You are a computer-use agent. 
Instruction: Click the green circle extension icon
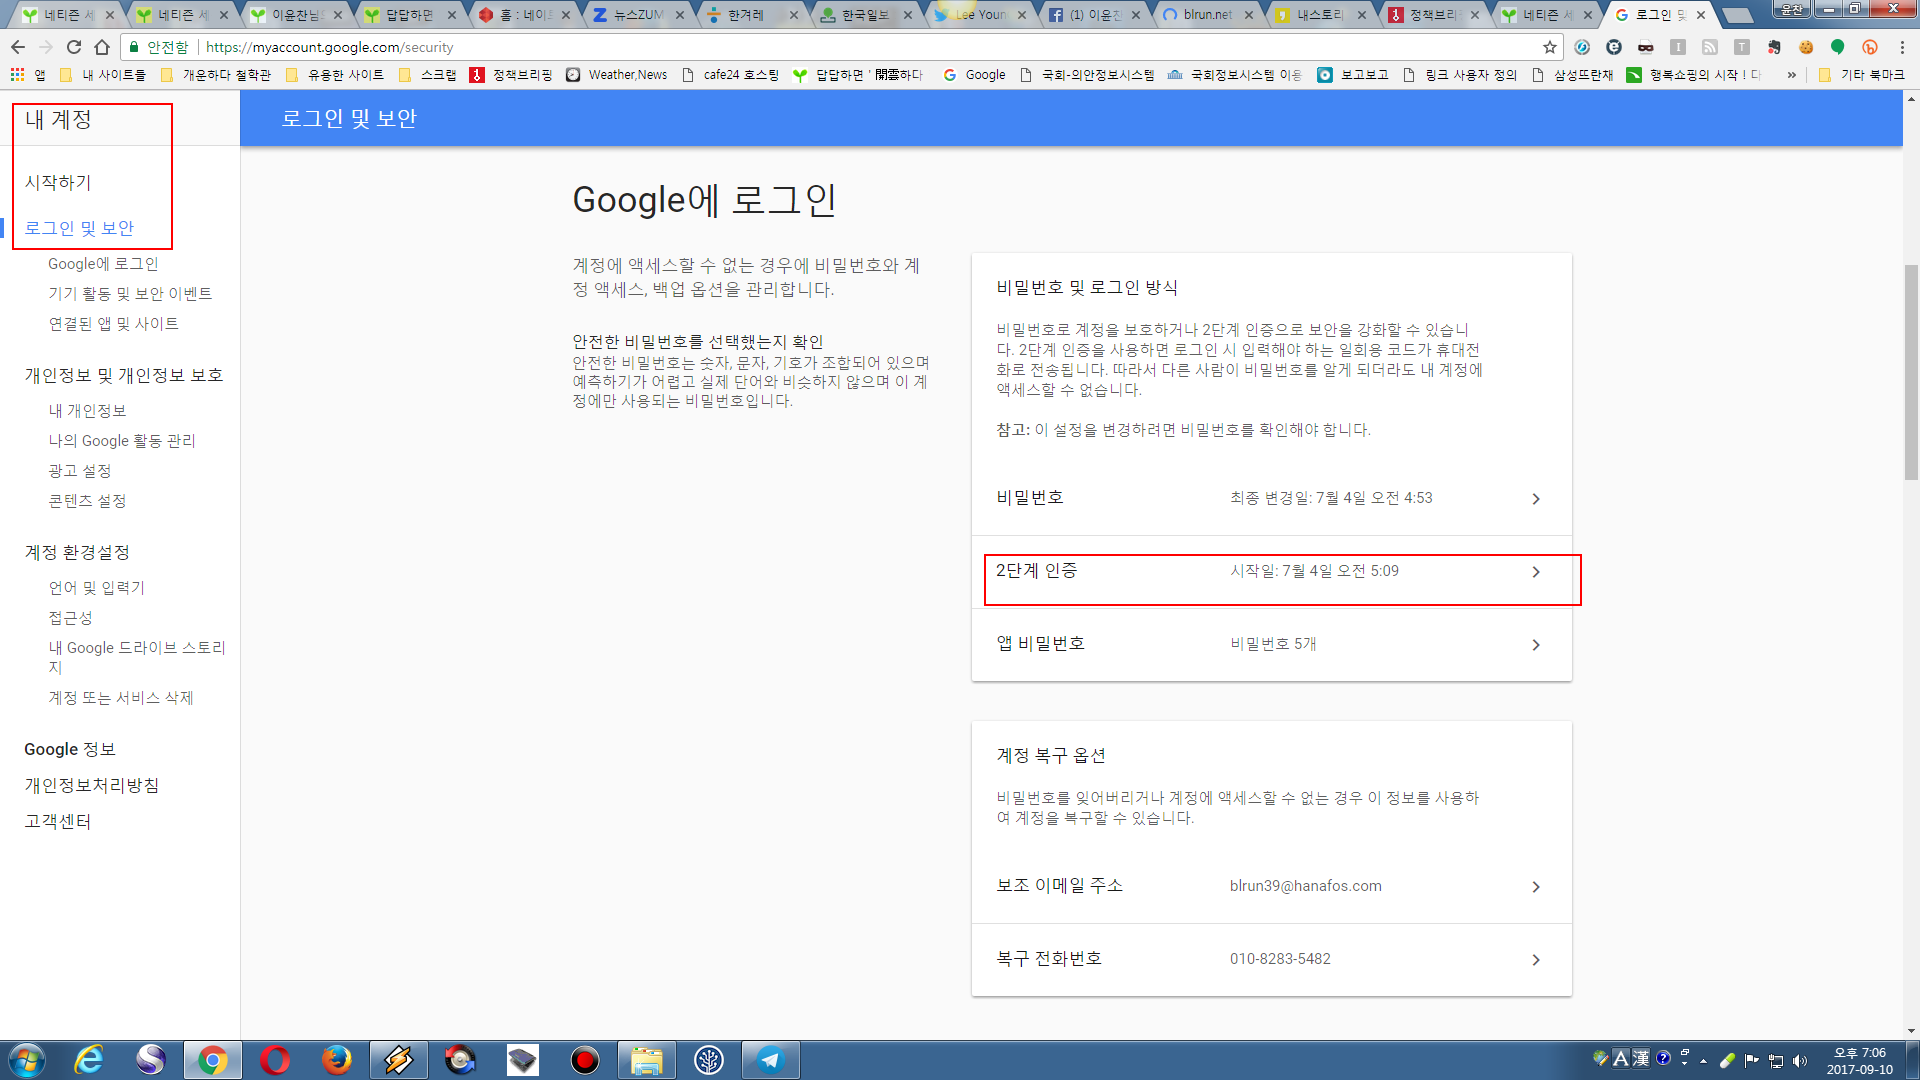tap(1838, 47)
